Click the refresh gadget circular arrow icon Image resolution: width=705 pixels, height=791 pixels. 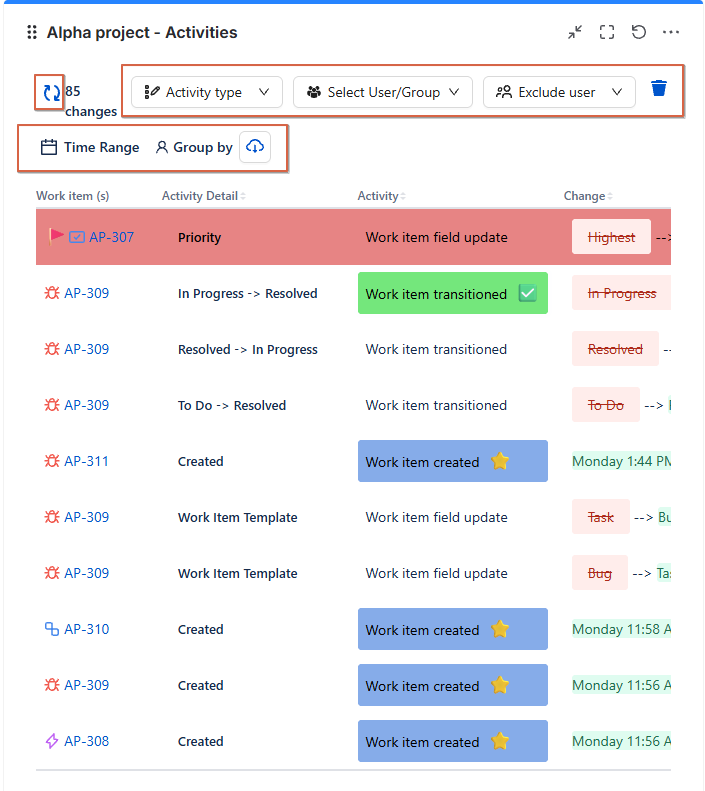(x=639, y=32)
